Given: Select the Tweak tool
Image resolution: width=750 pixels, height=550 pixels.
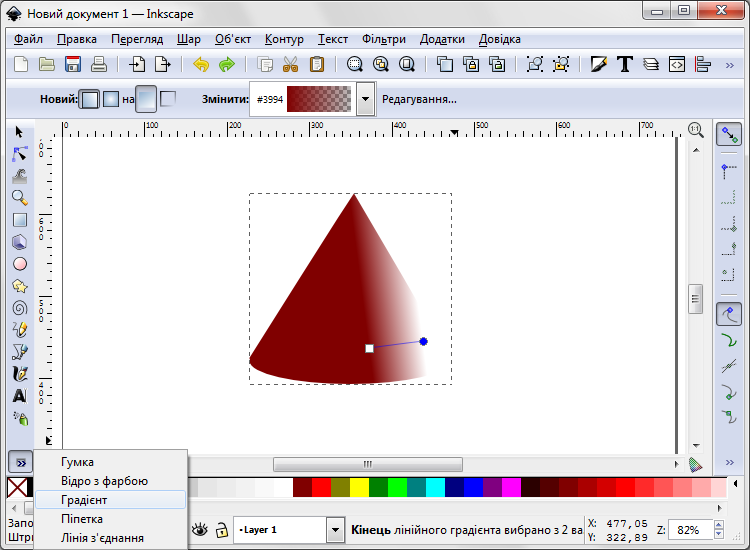Looking at the screenshot, I should pos(20,176).
